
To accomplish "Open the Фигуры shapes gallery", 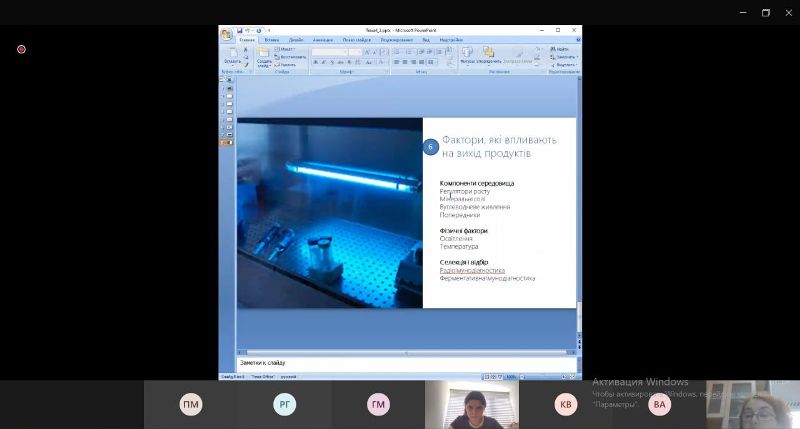I will tap(467, 55).
